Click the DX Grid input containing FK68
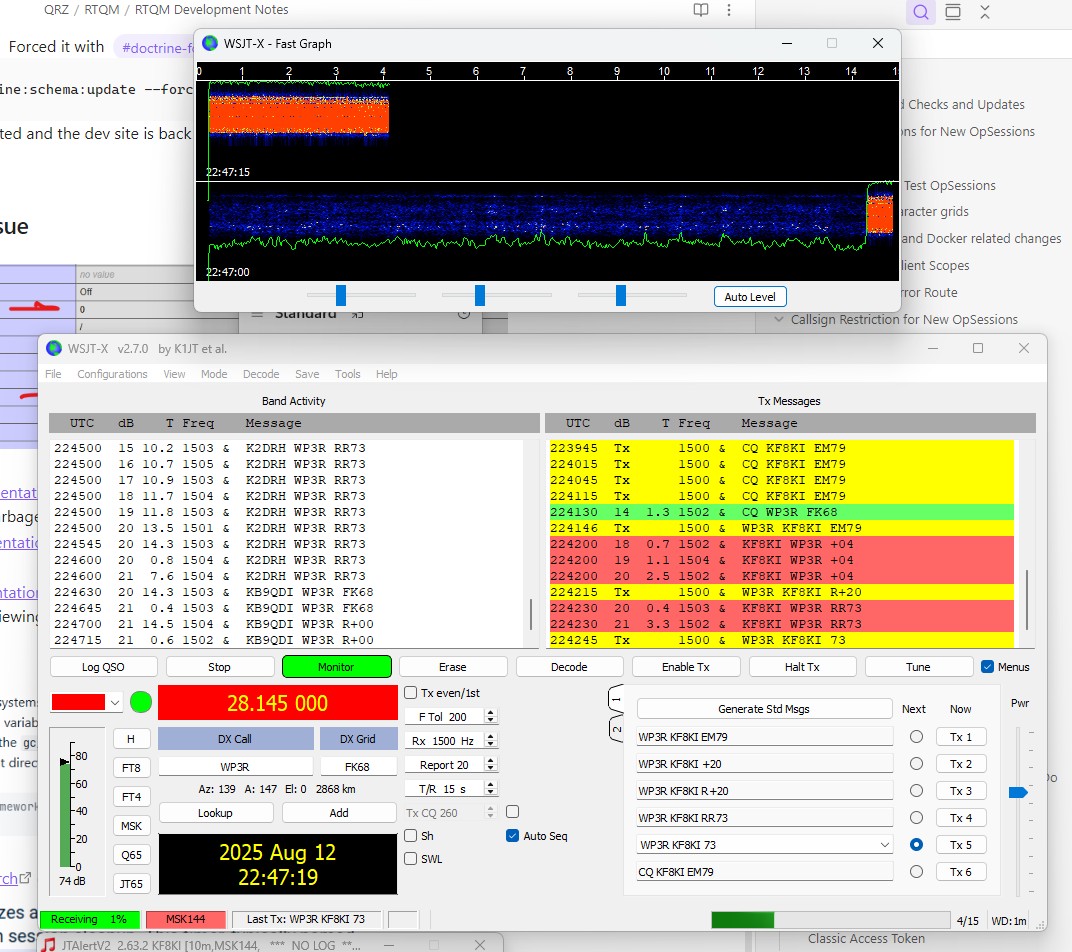Viewport: 1072px width, 952px height. coord(358,767)
